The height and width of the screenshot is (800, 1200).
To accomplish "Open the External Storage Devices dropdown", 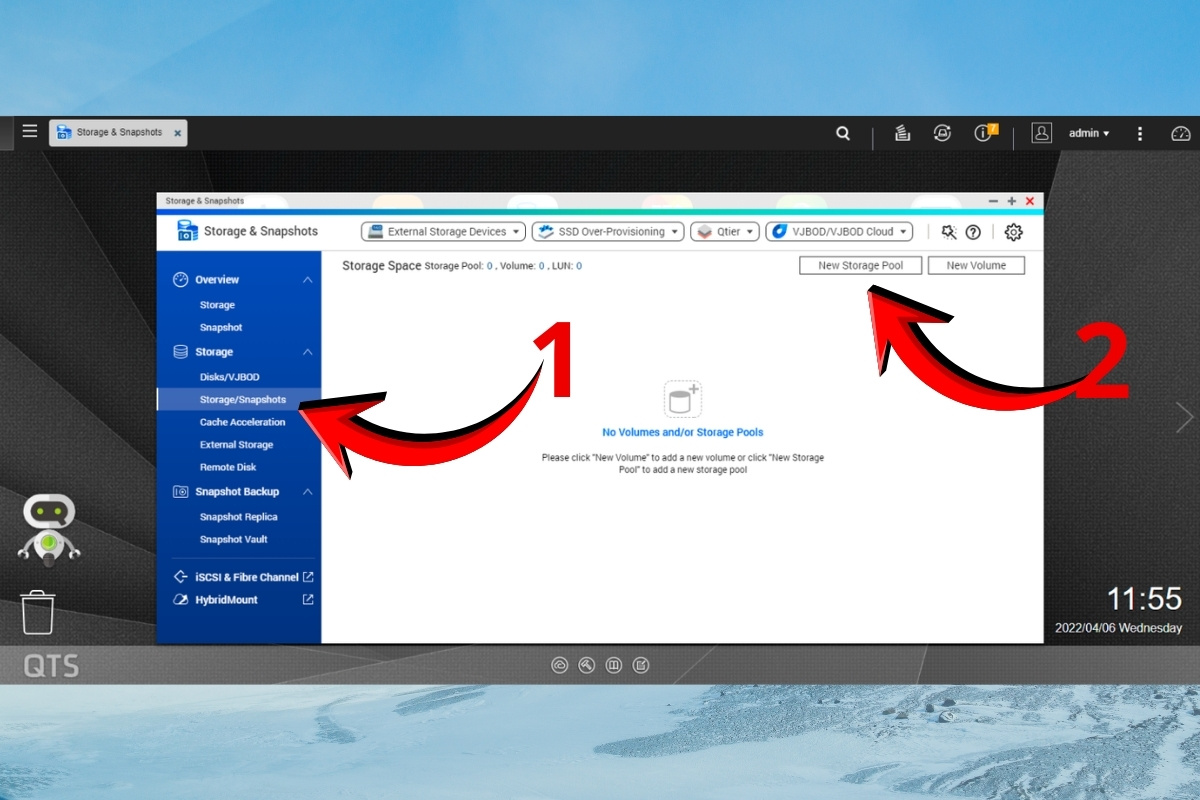I will (443, 232).
